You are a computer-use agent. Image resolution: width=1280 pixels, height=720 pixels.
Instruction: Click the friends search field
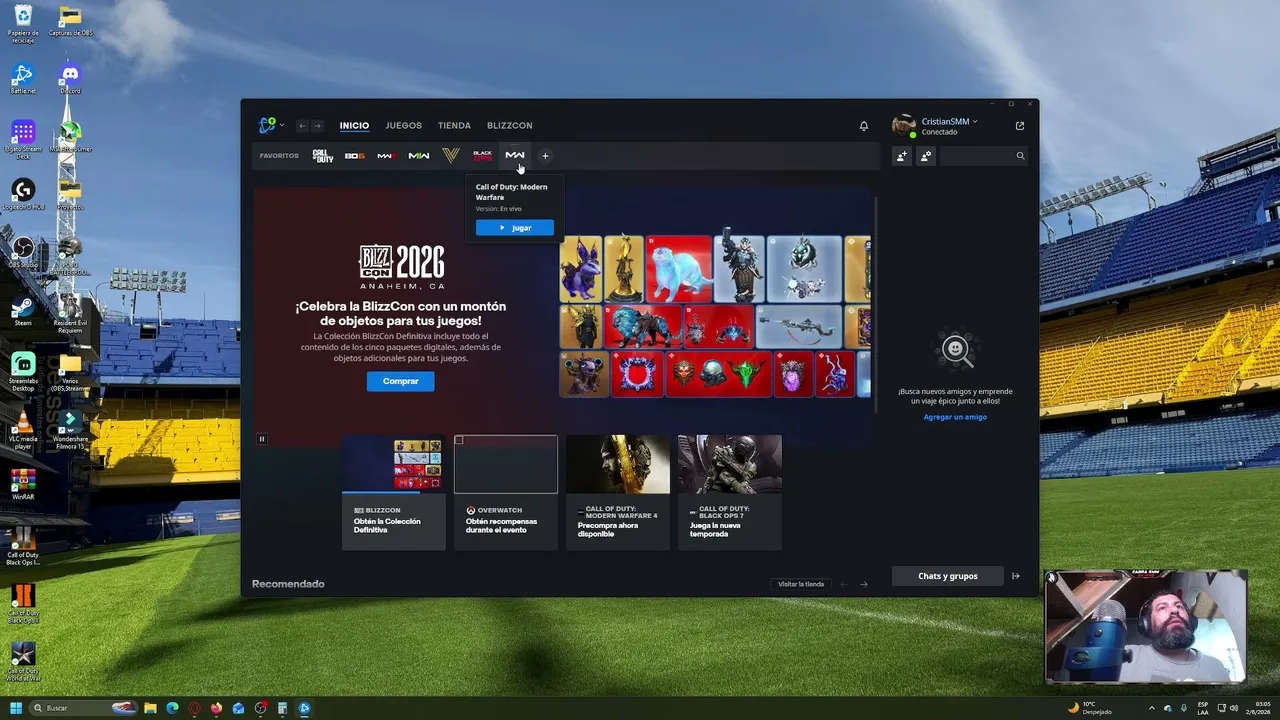(984, 156)
